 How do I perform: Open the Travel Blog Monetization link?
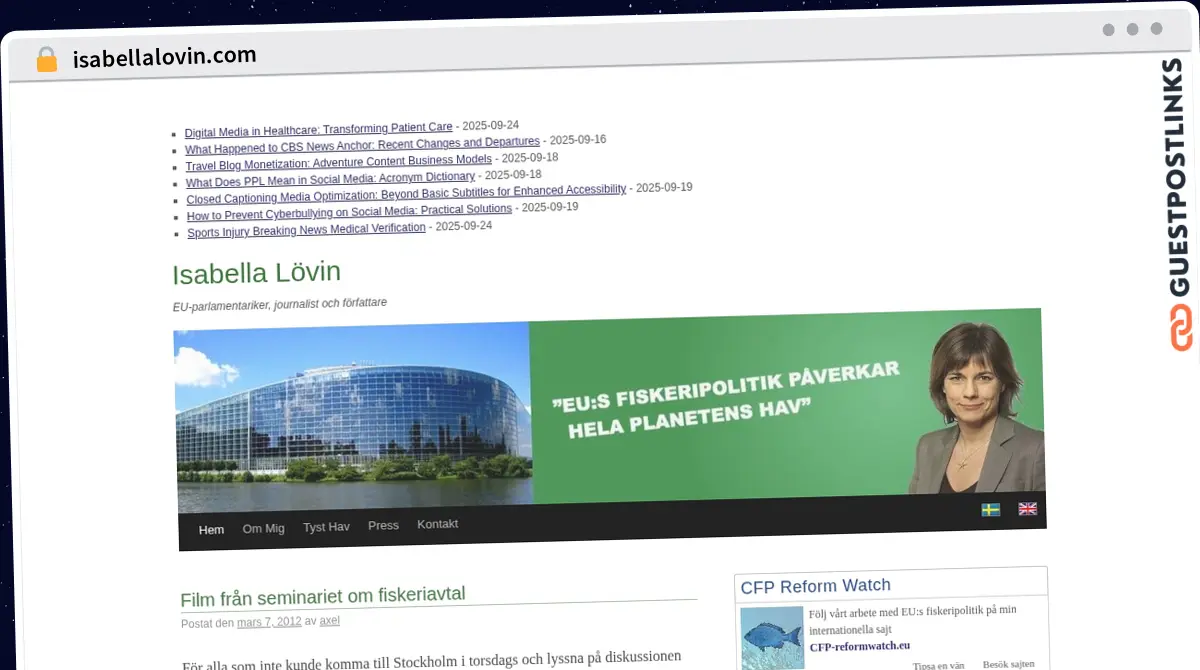[x=338, y=160]
